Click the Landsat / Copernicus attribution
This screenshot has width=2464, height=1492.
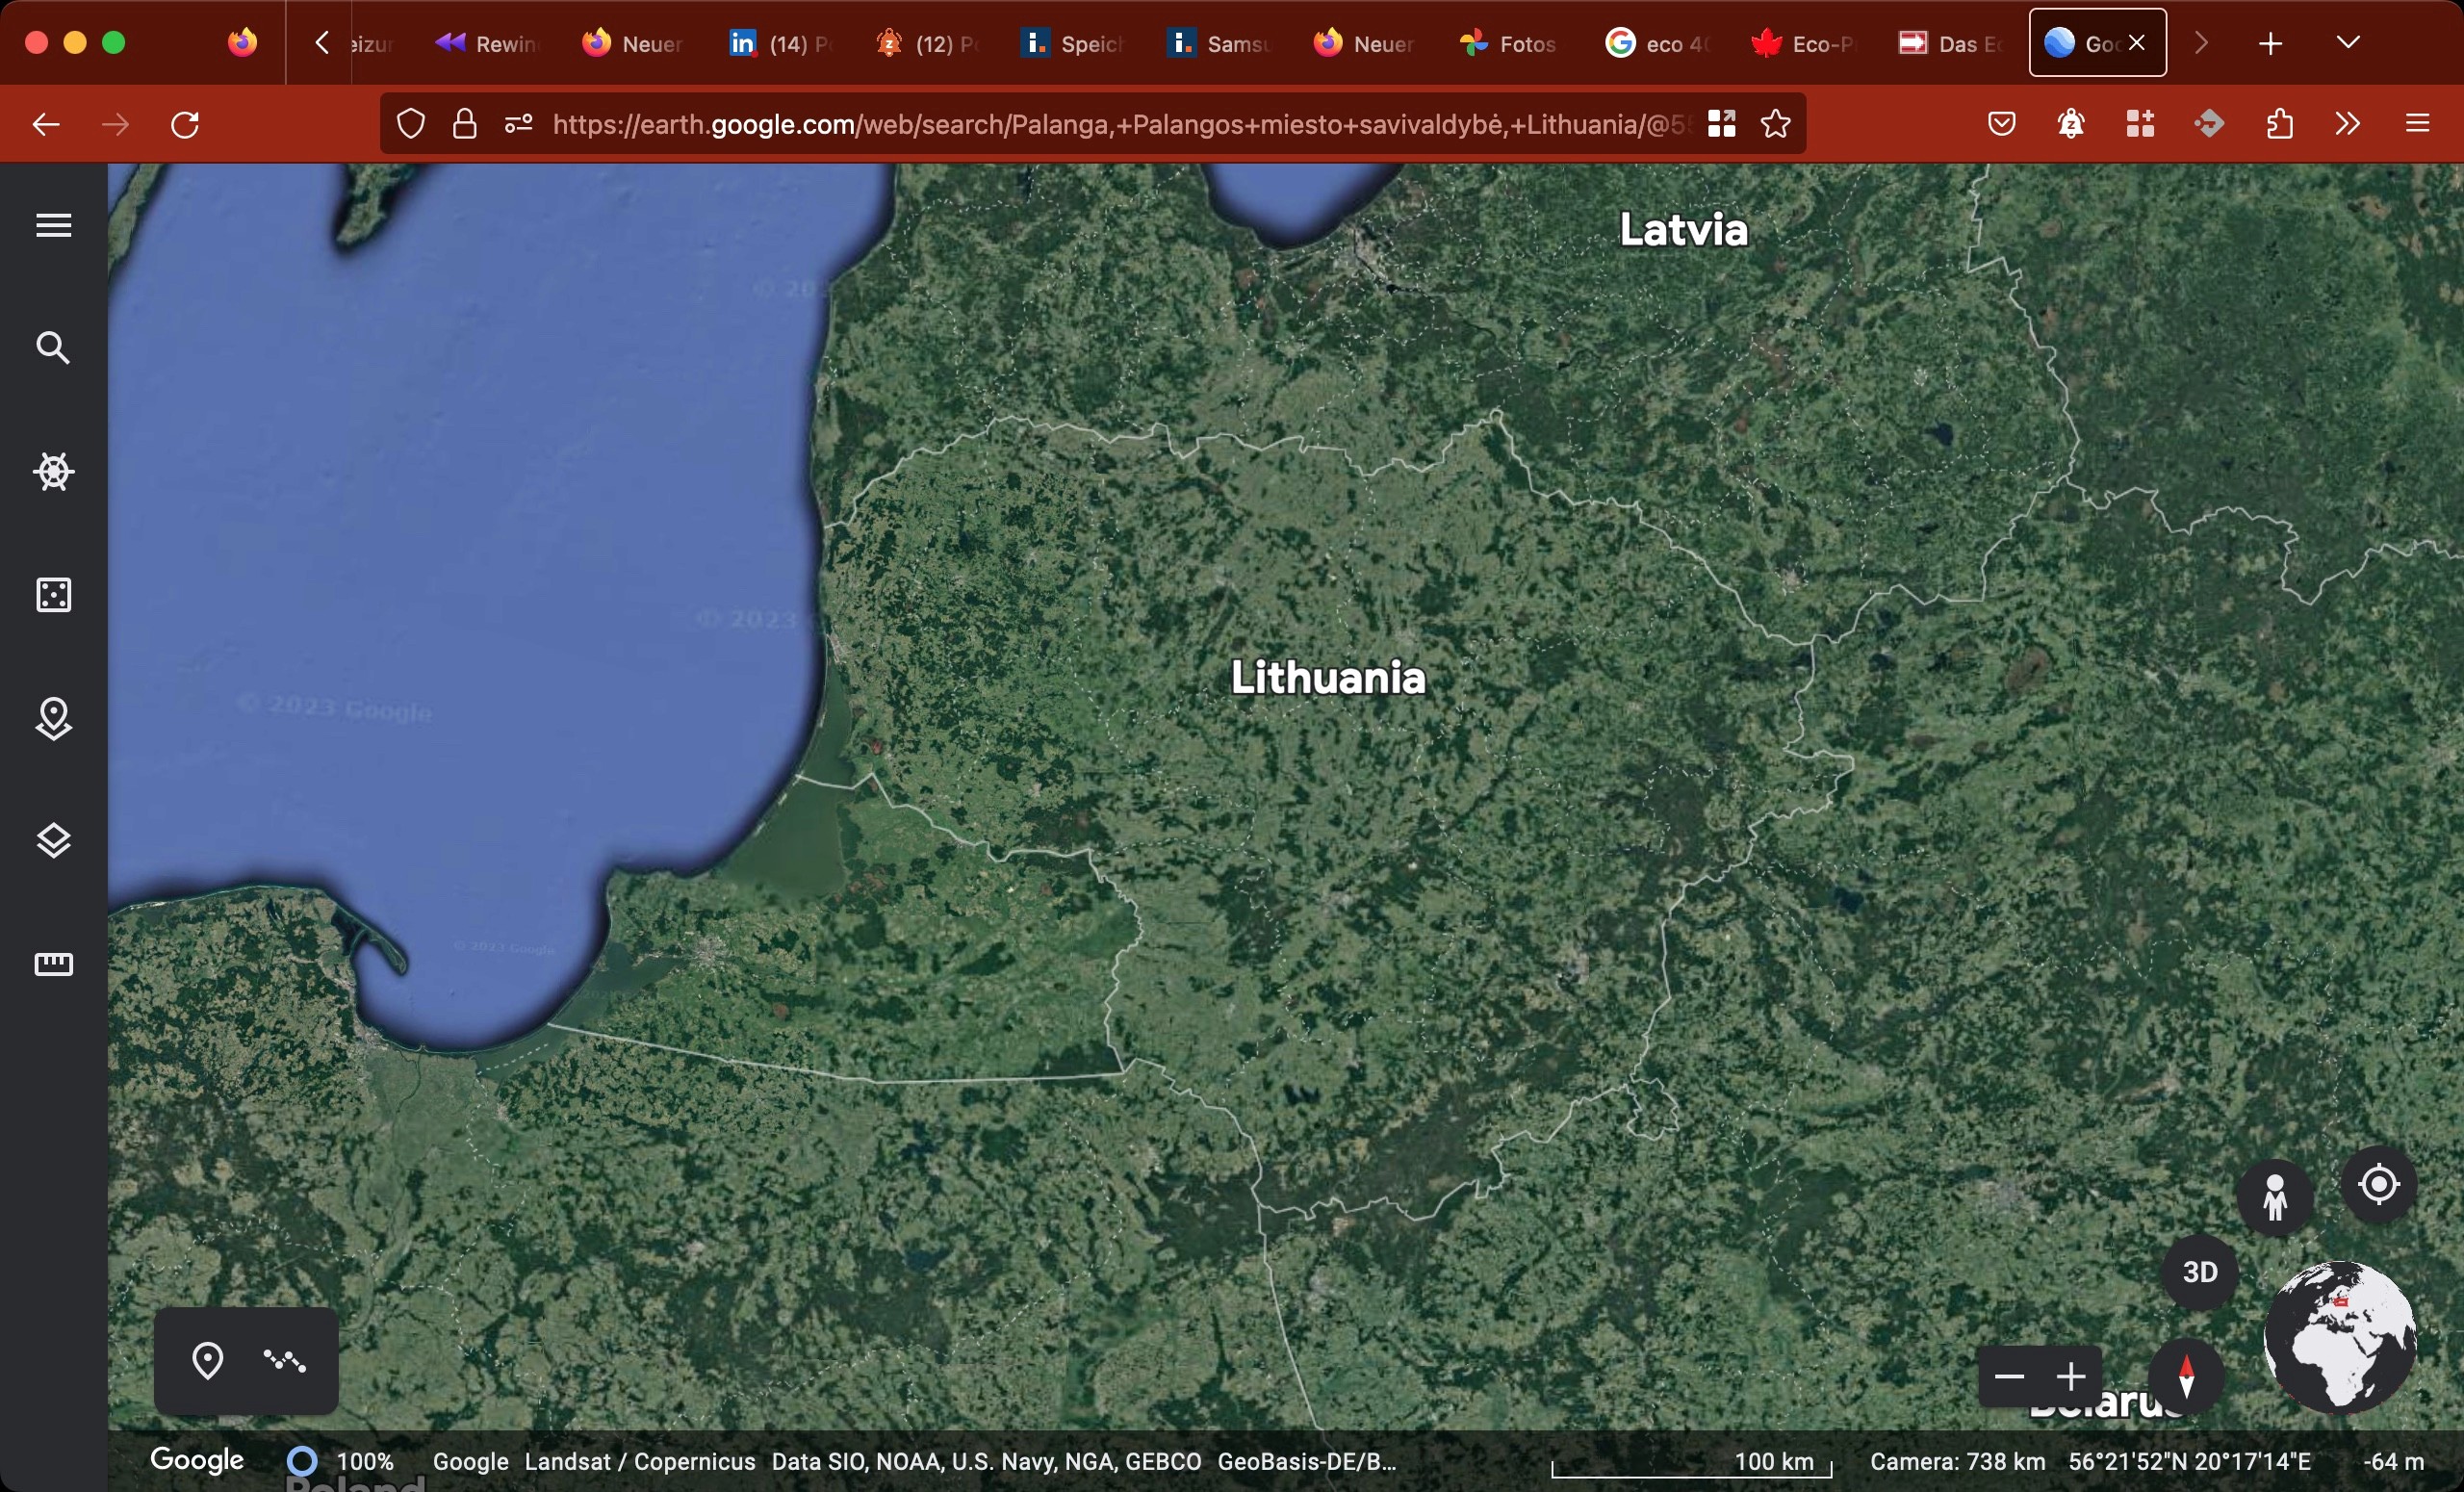(640, 1462)
